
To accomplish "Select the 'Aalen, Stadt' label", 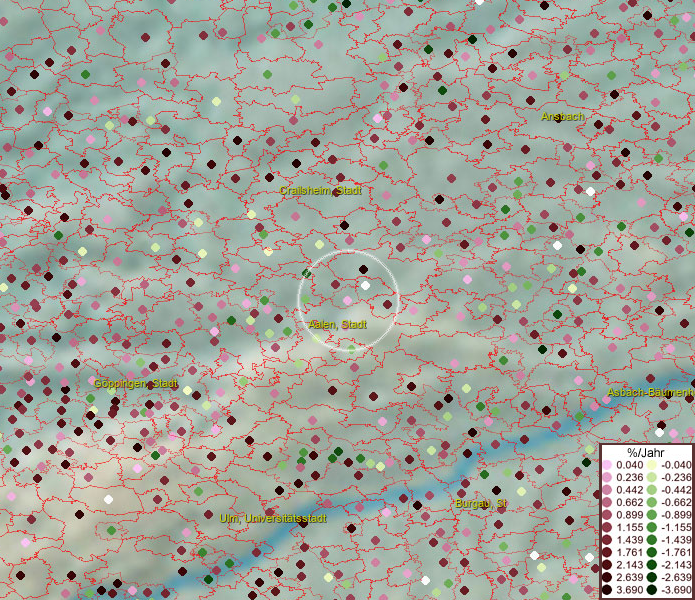I will coord(337,324).
